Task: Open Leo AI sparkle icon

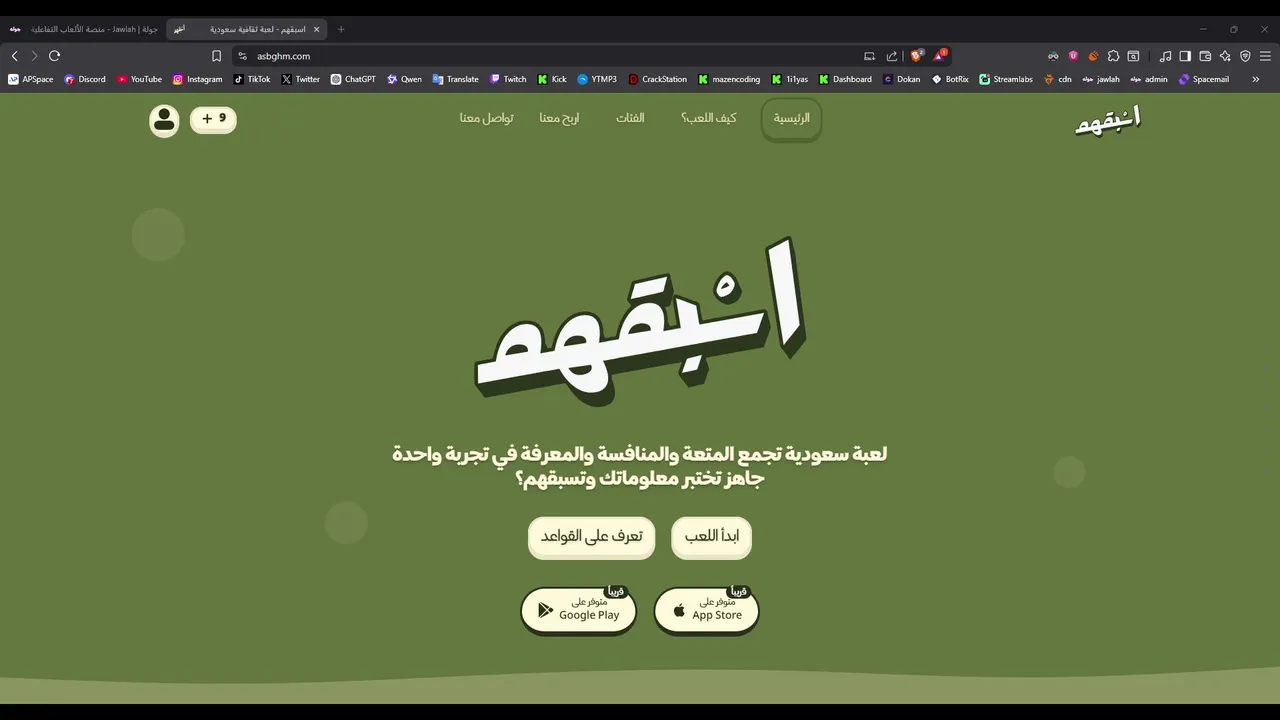Action: [1225, 56]
